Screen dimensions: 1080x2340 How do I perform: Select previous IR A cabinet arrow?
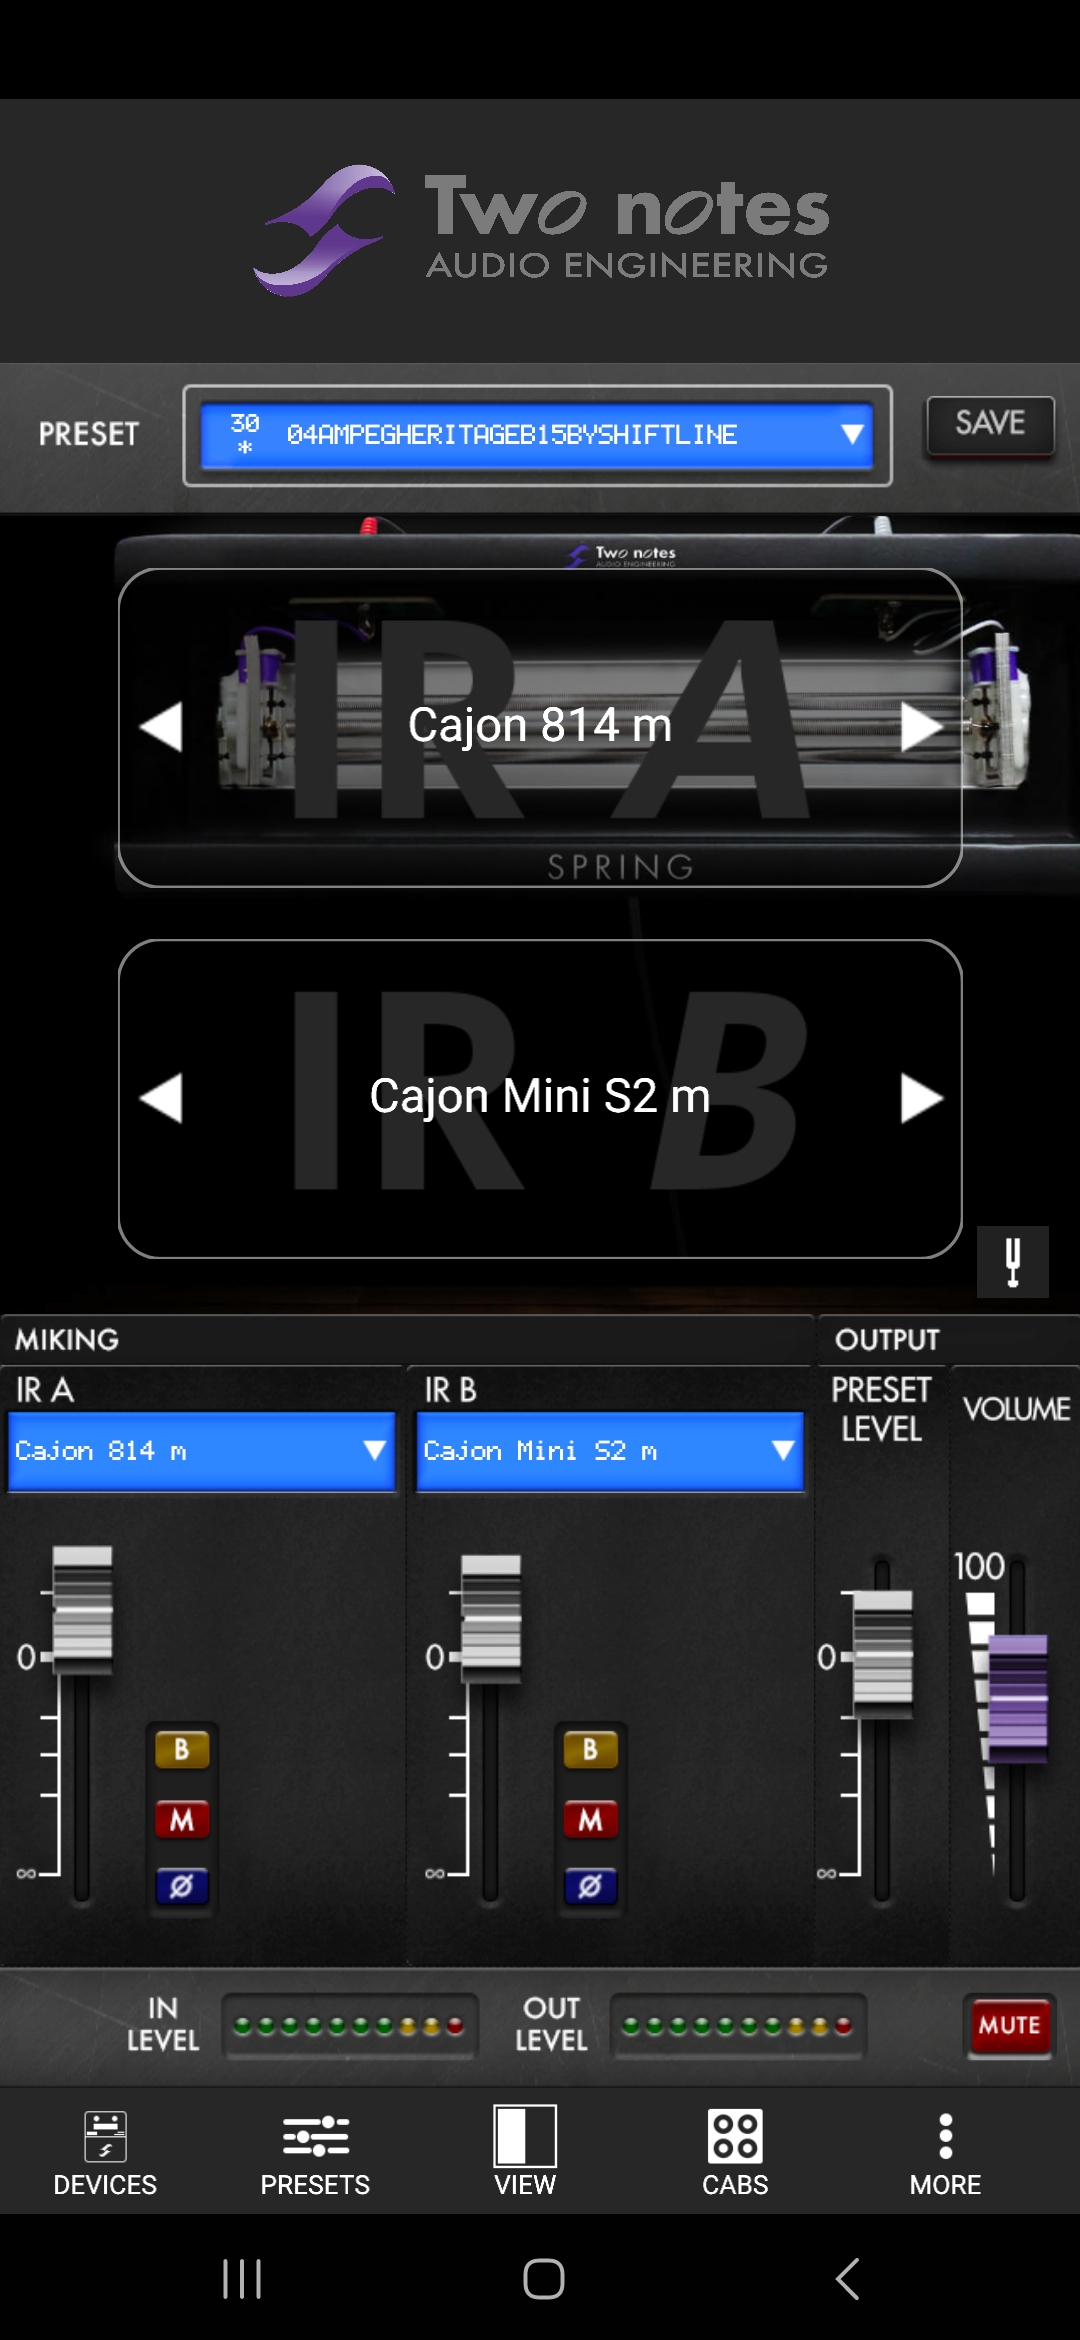click(161, 727)
